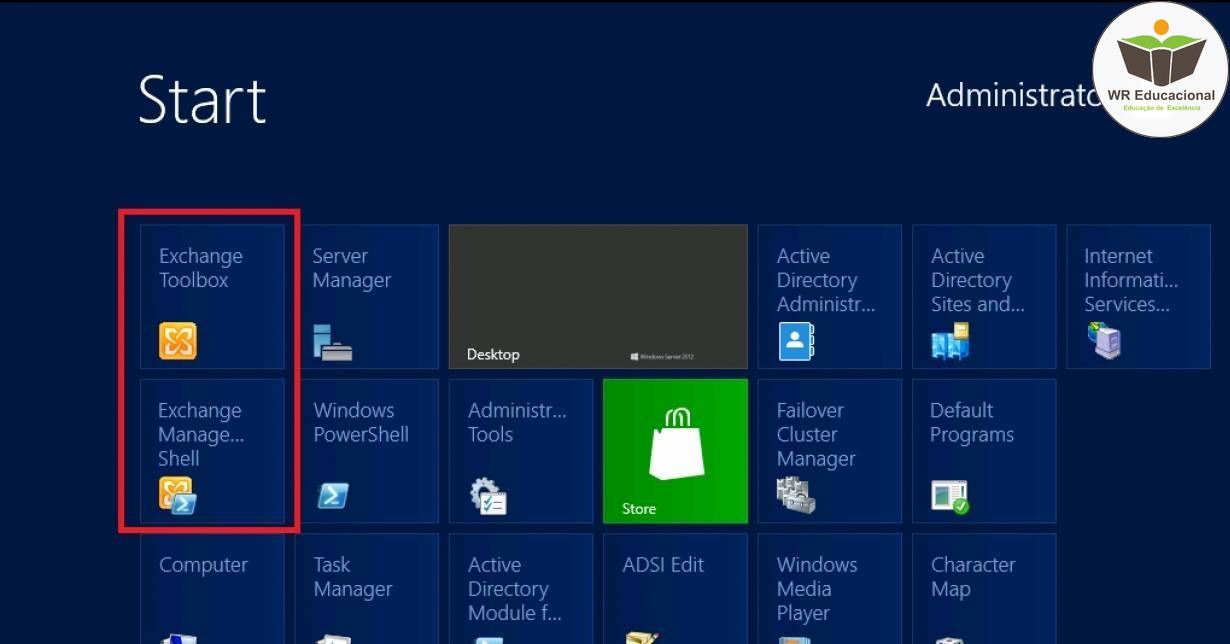Click the 'Default Programs' tile label
The width and height of the screenshot is (1230, 644).
(x=971, y=422)
